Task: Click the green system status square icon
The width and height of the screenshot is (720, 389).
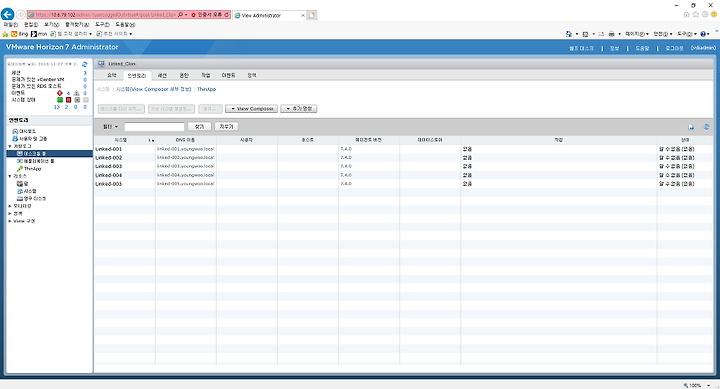Action: (60, 100)
